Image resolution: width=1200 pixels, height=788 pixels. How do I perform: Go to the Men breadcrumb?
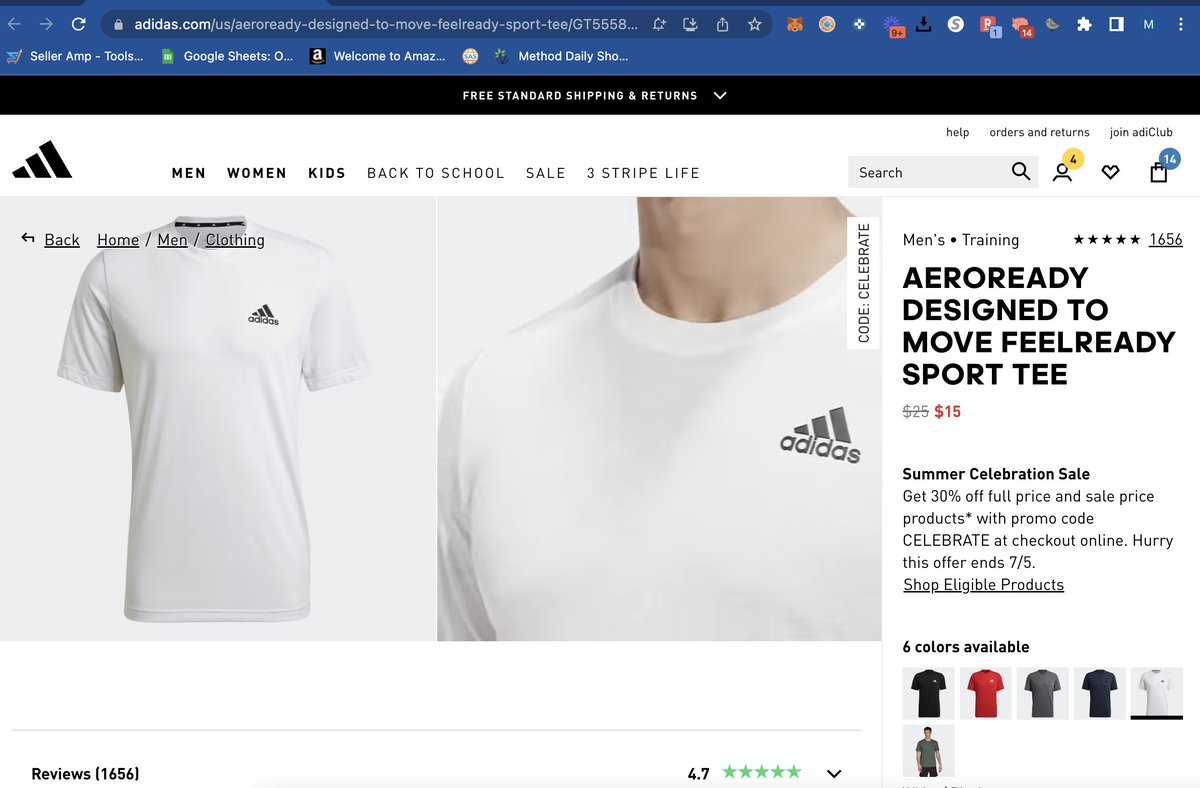point(172,240)
